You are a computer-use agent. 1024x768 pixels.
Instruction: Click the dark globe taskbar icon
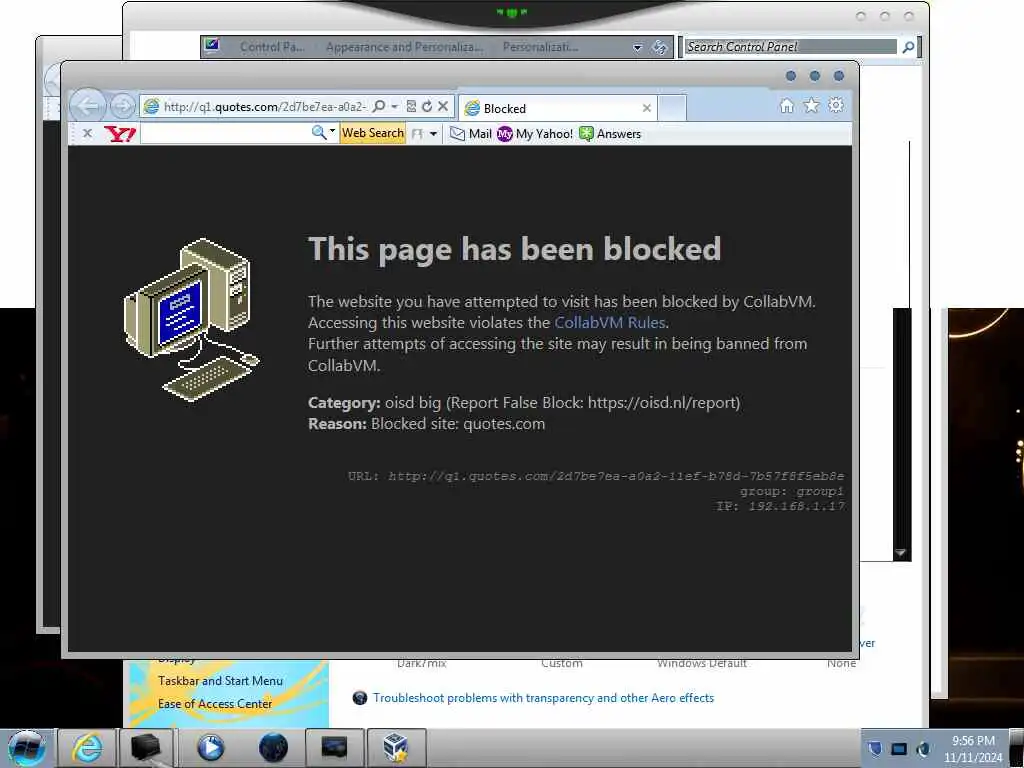(273, 748)
